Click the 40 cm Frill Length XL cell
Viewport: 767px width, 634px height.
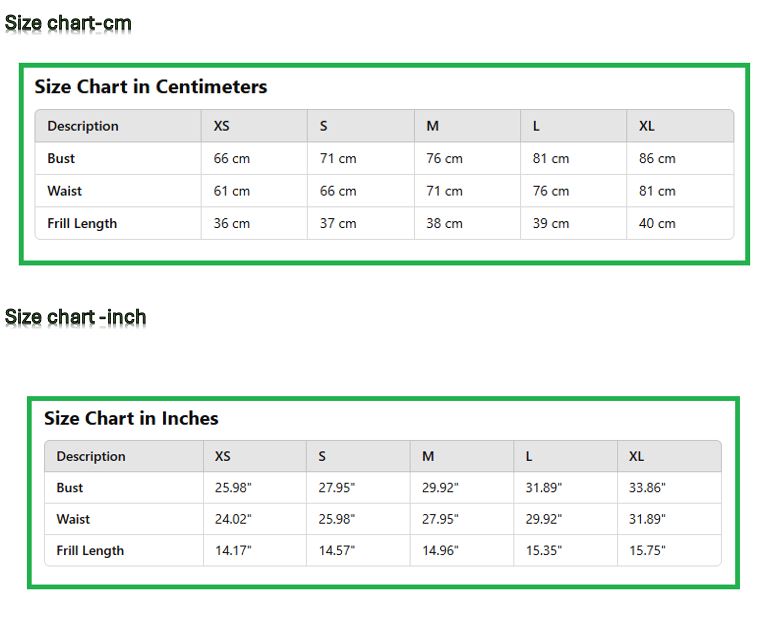tap(657, 223)
